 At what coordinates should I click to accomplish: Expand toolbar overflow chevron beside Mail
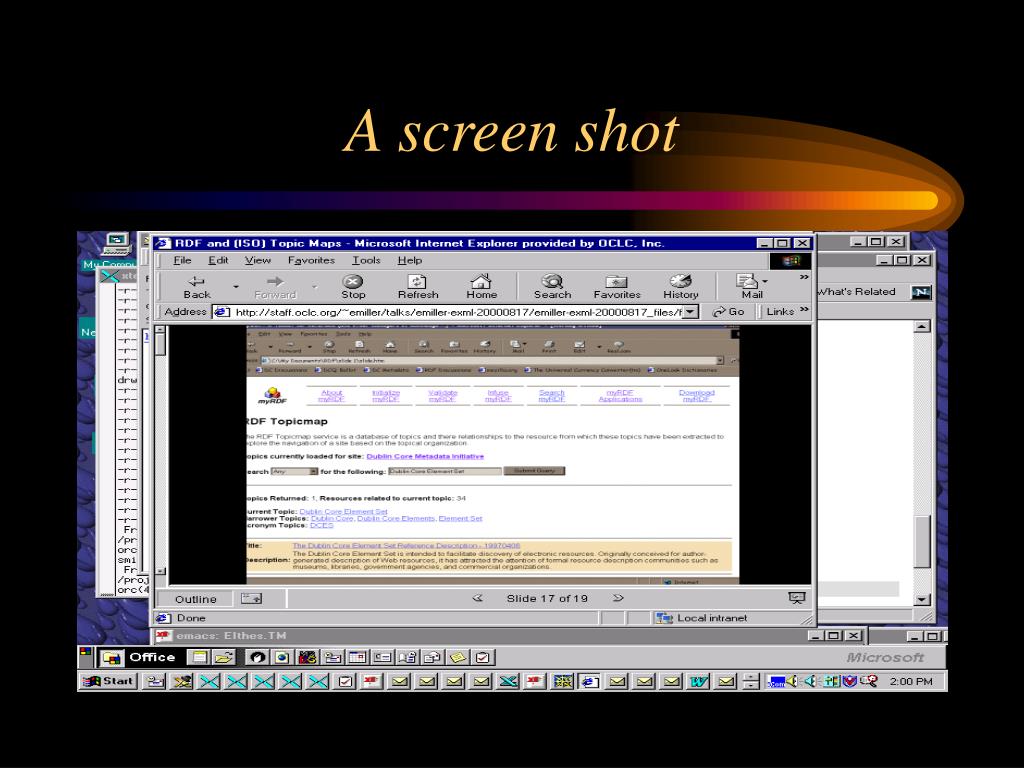click(804, 278)
